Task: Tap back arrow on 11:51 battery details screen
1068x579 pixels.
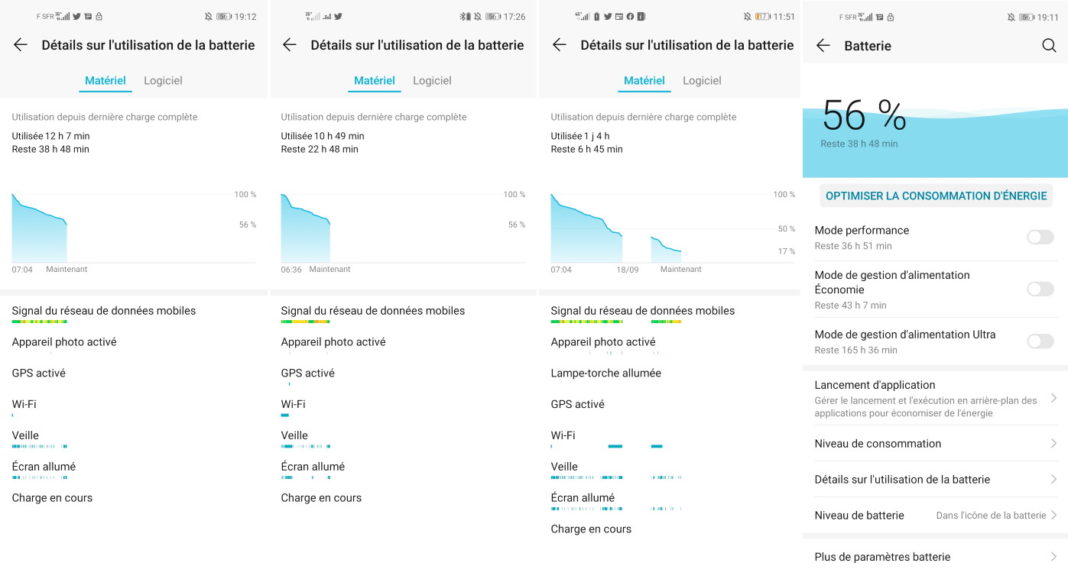Action: coord(559,45)
